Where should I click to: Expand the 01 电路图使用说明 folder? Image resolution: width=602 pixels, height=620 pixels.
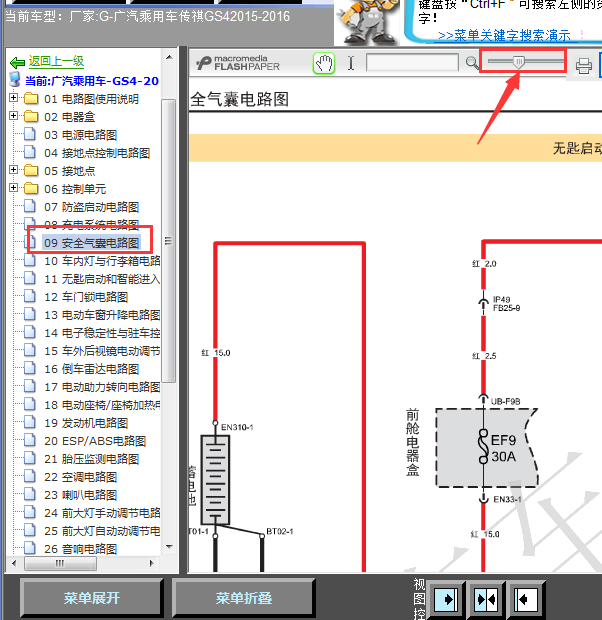pos(13,98)
